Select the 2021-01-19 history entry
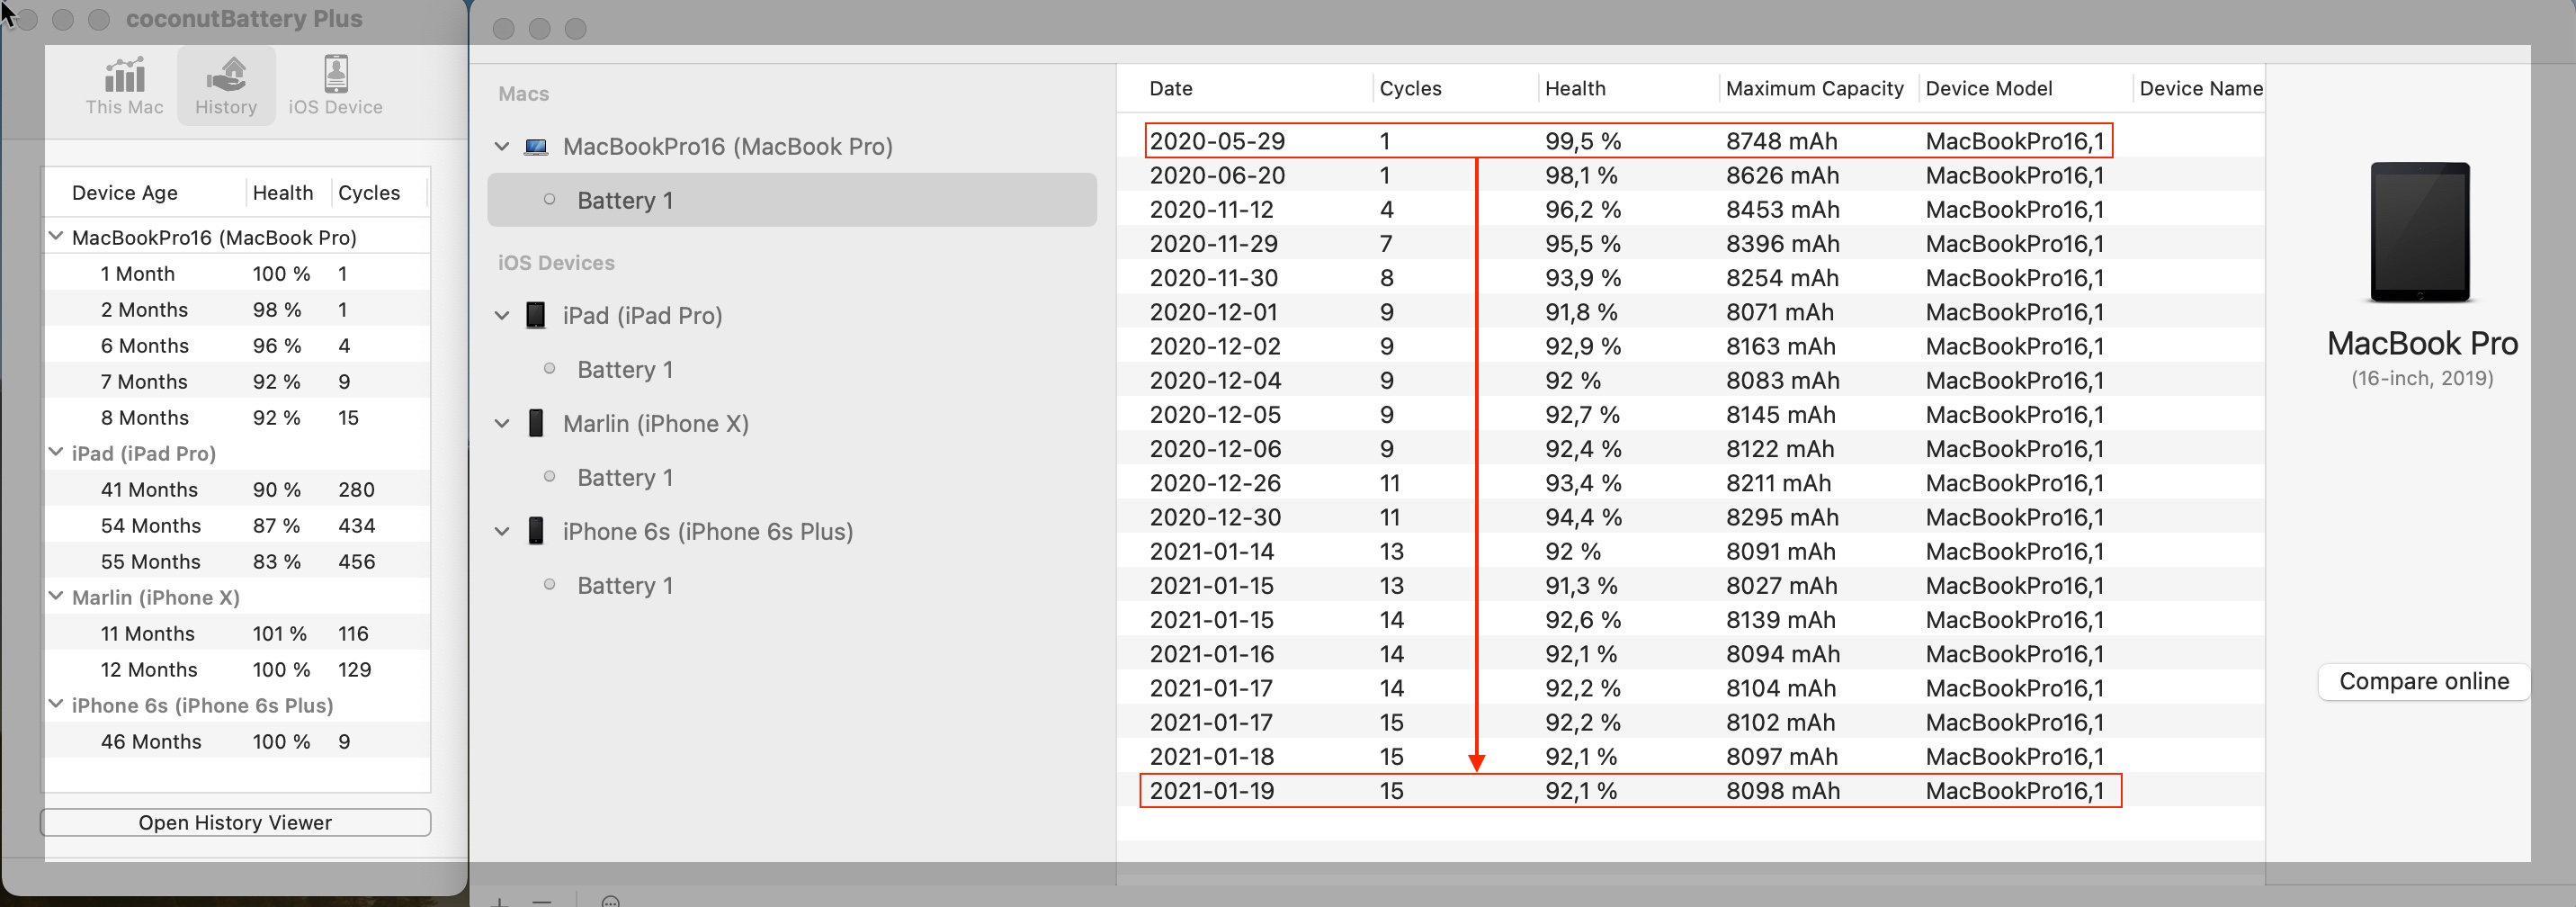The image size is (2576, 907). pyautogui.click(x=1690, y=790)
